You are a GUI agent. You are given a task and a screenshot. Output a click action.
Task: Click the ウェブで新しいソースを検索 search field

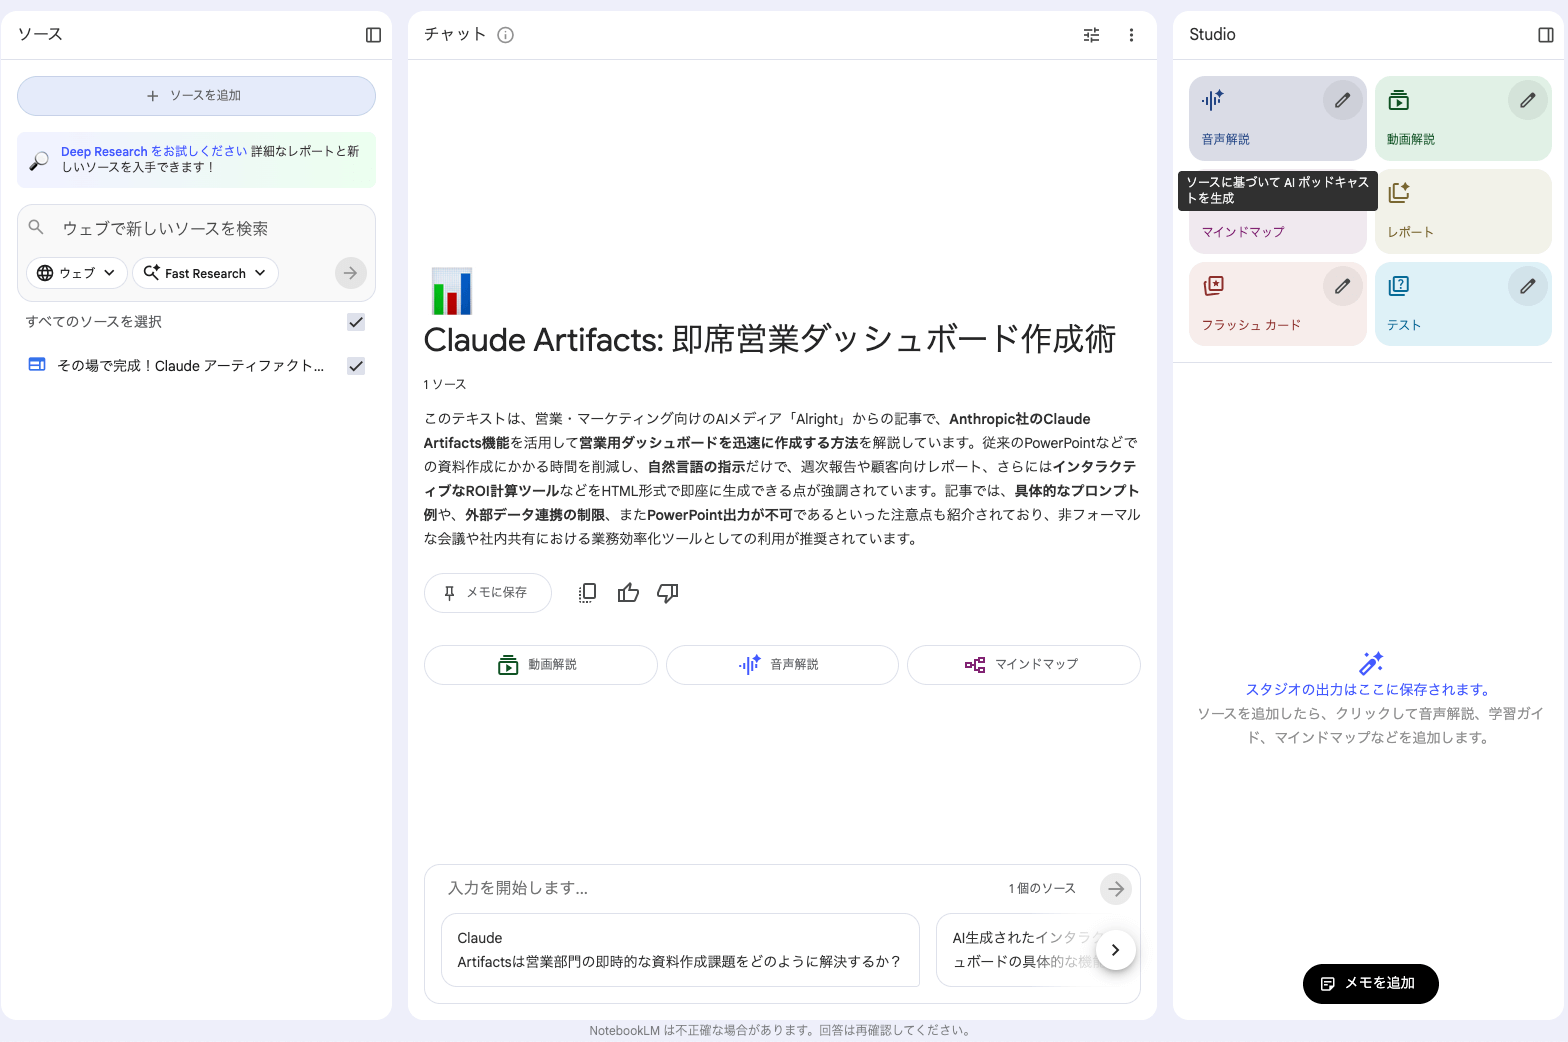(x=196, y=229)
